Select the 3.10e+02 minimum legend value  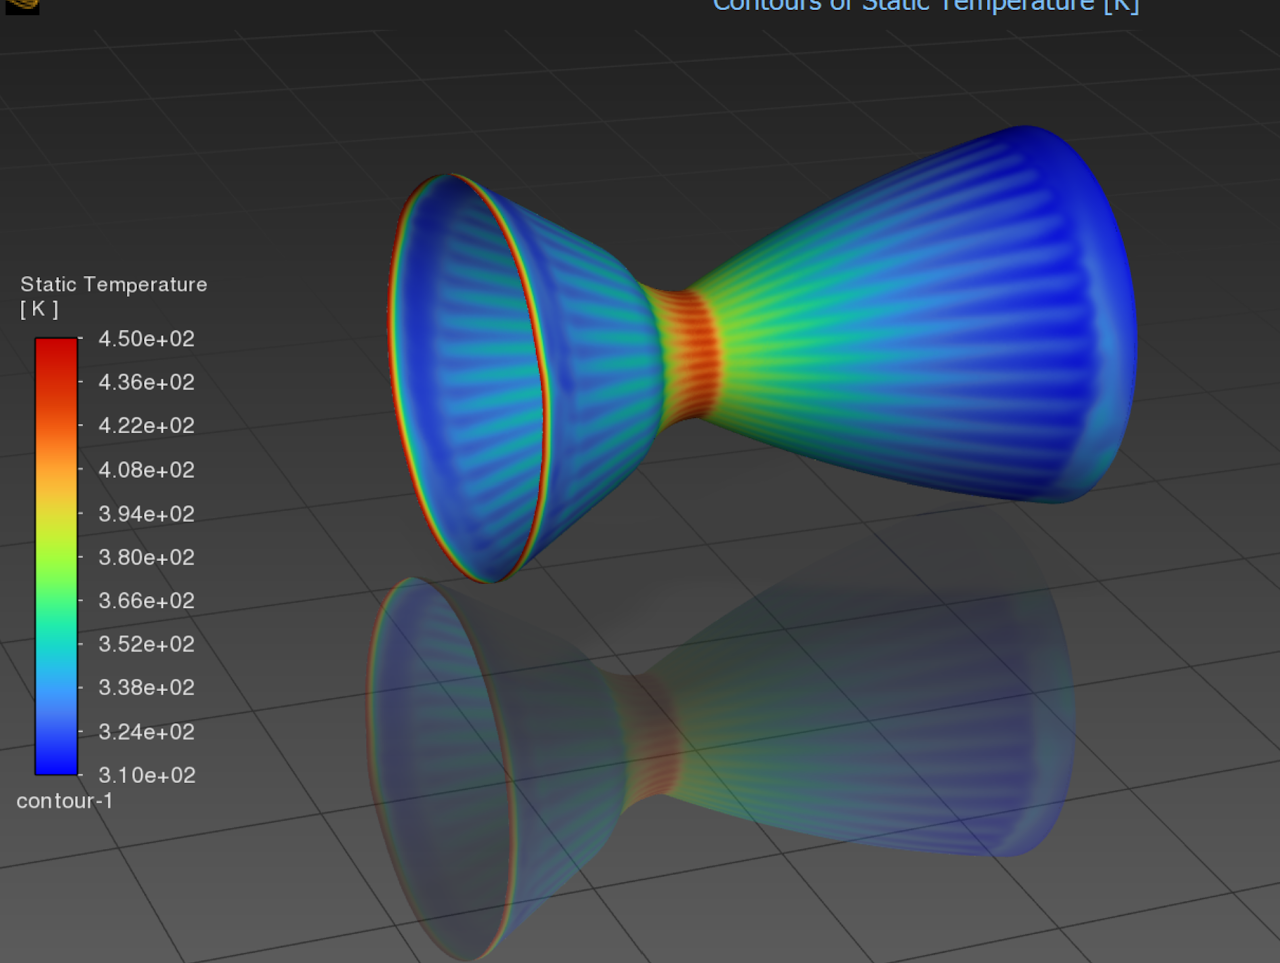click(x=146, y=775)
